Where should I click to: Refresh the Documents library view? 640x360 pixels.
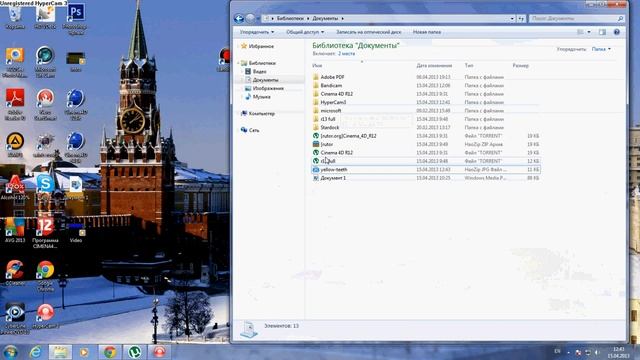[x=521, y=18]
